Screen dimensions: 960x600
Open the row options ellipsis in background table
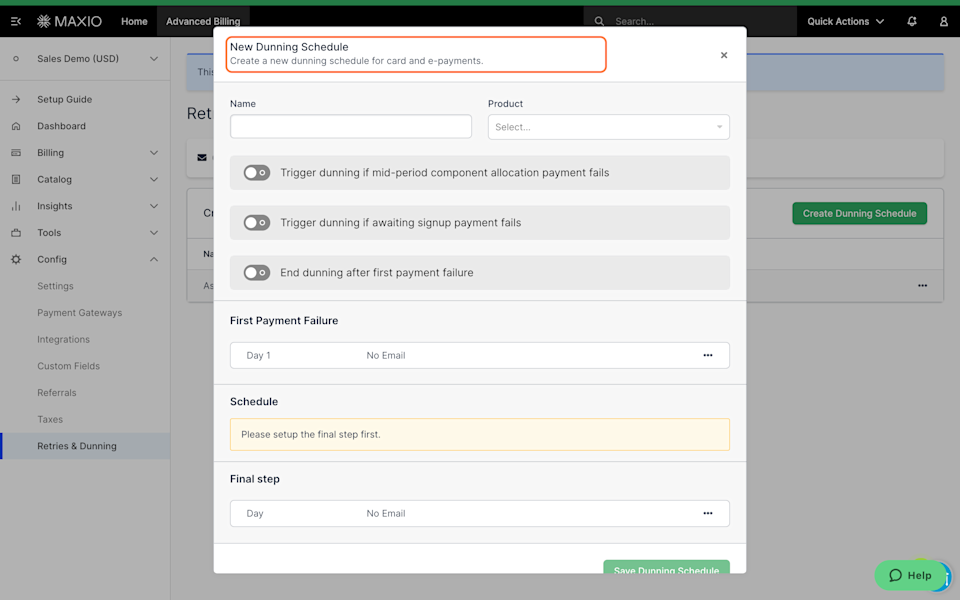[x=922, y=285]
